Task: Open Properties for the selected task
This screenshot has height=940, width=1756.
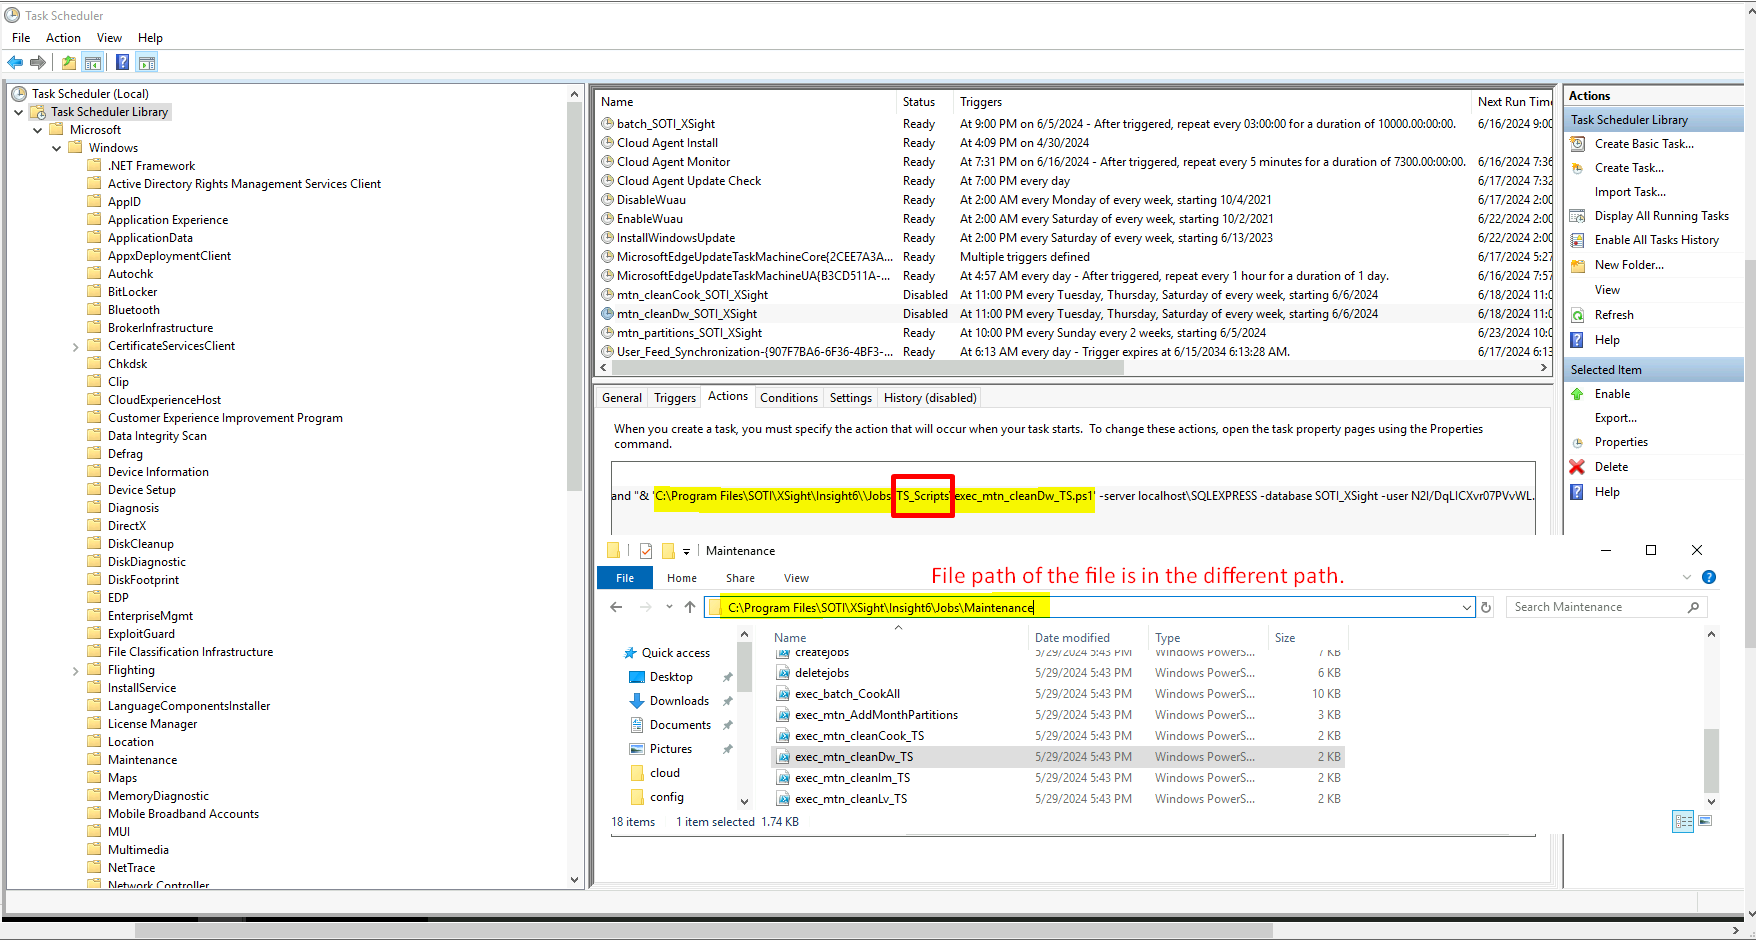Action: coord(1620,441)
